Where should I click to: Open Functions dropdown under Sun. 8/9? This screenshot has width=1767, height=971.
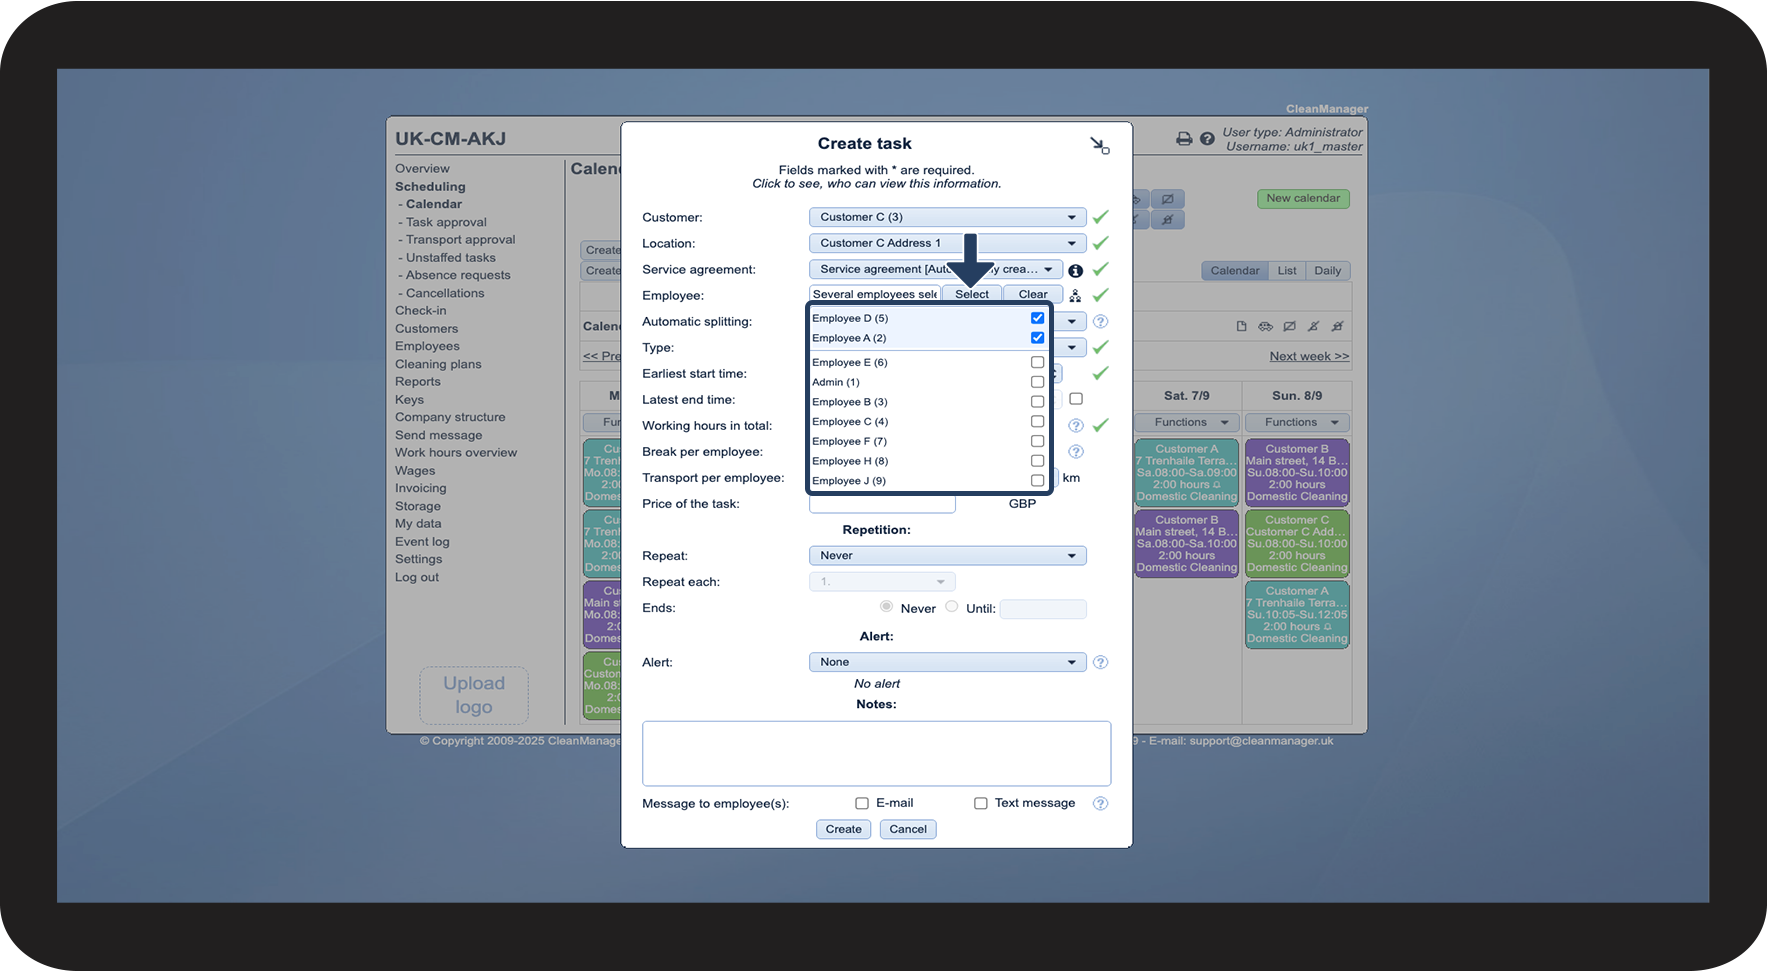coord(1297,423)
